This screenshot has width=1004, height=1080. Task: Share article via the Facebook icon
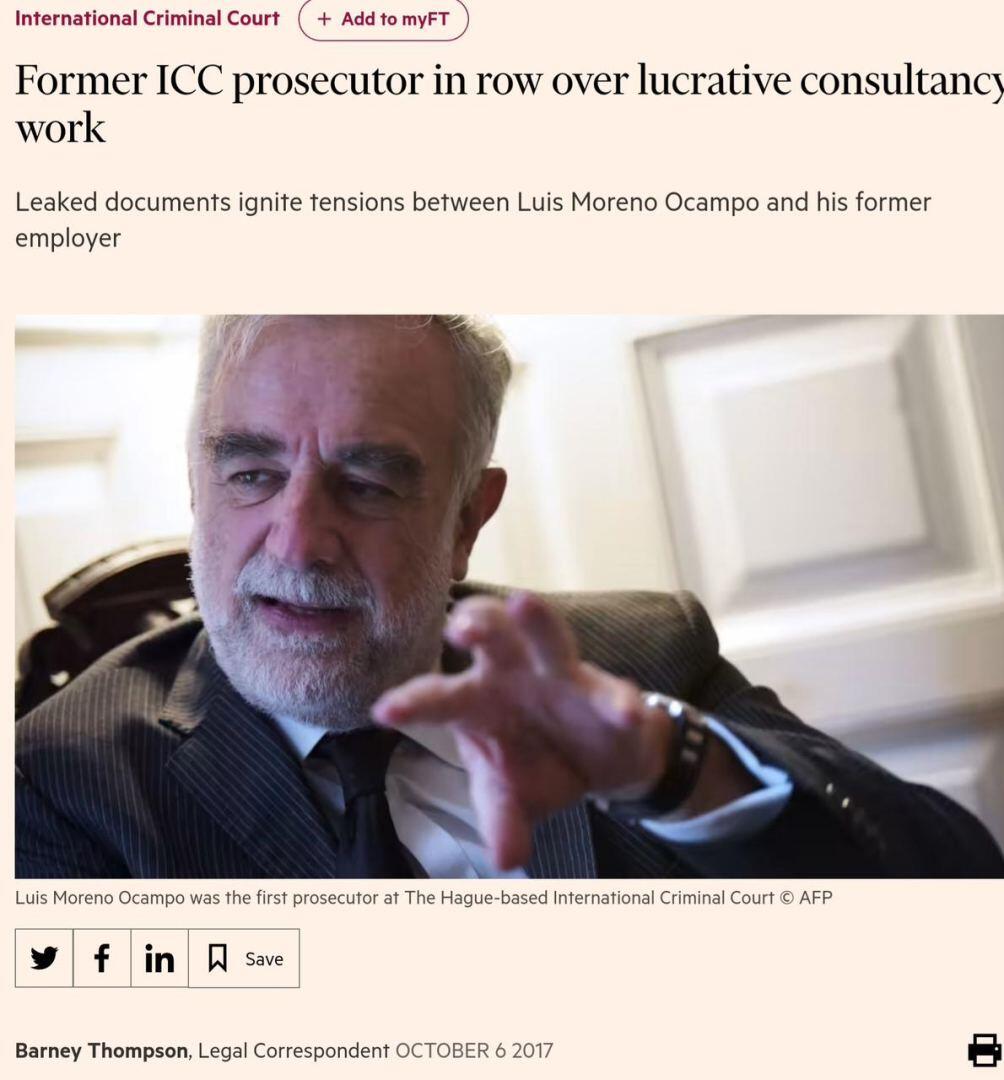pos(101,958)
